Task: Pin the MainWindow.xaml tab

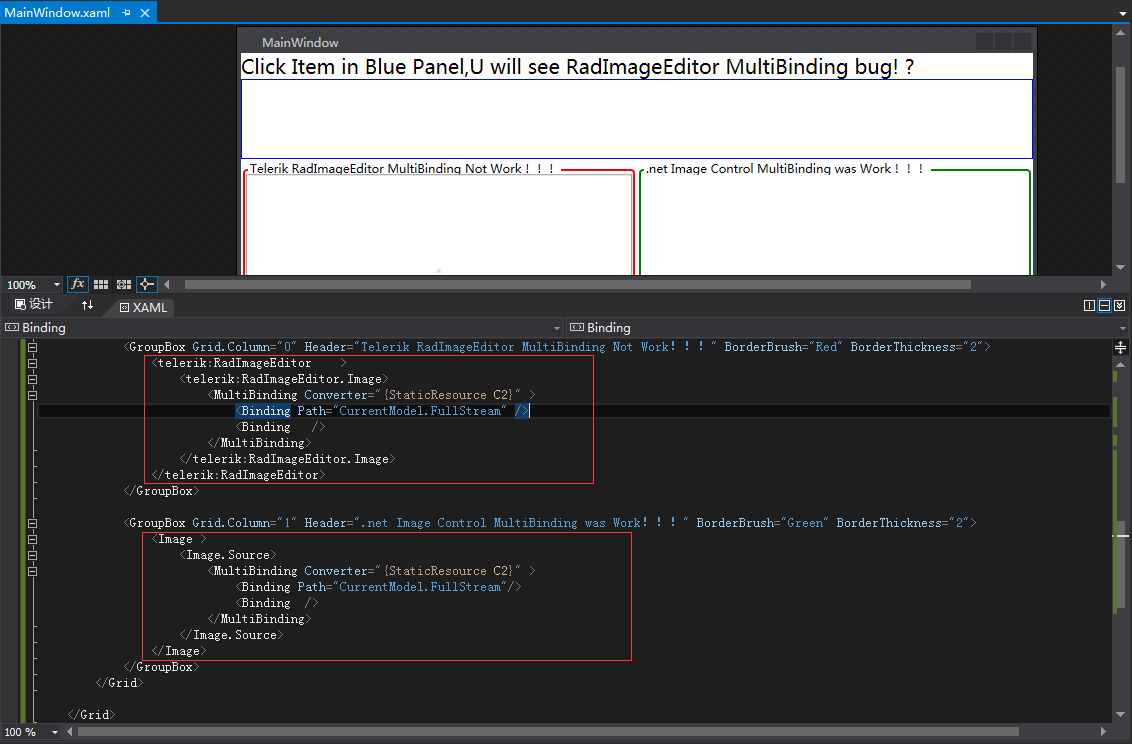Action: tap(127, 13)
